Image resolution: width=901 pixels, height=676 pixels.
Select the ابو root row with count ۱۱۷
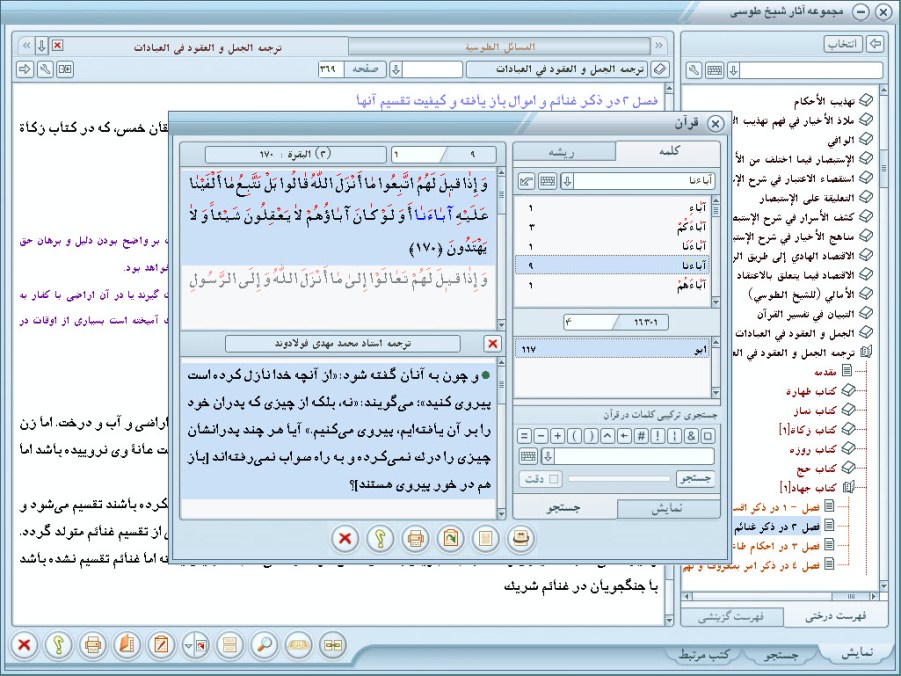click(613, 349)
